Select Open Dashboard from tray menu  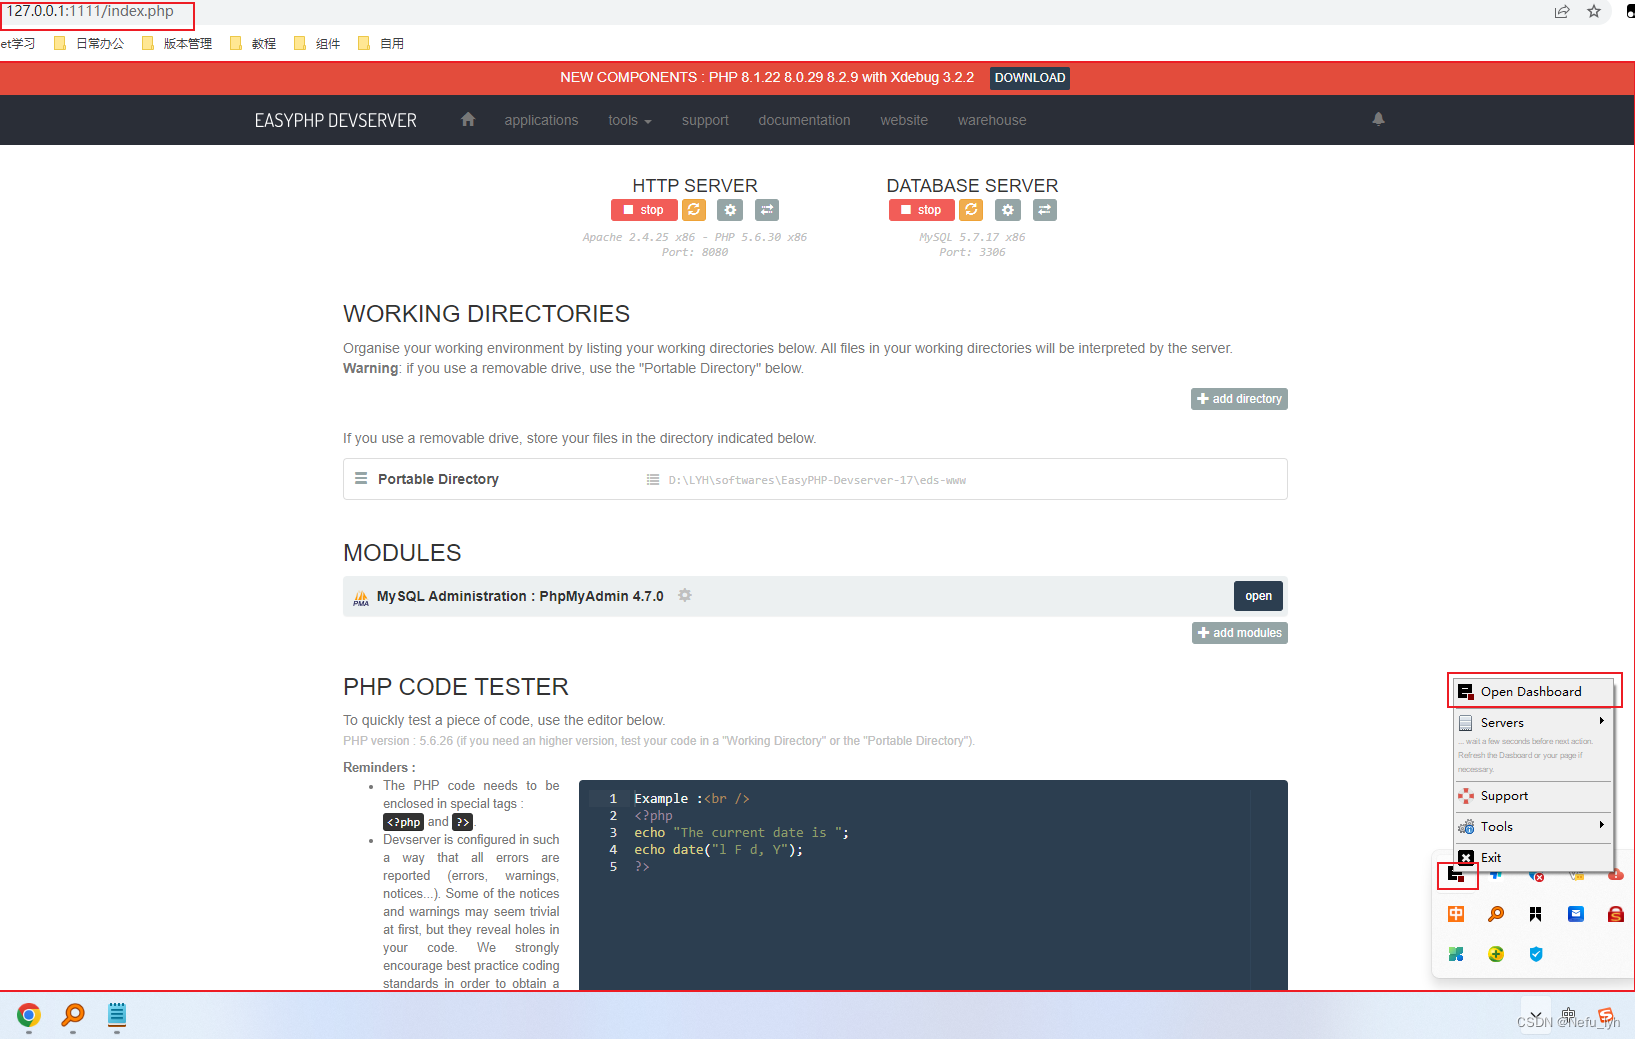(x=1533, y=691)
